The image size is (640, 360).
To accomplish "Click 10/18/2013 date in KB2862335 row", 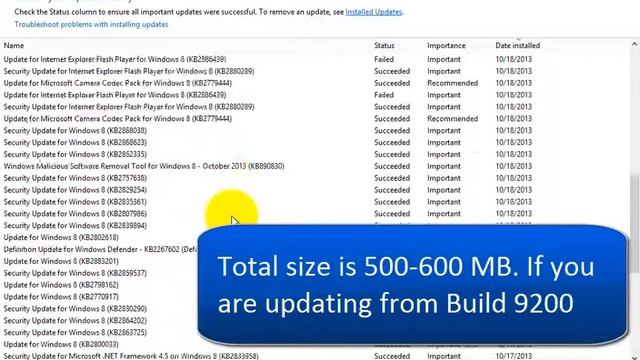I will tap(513, 154).
